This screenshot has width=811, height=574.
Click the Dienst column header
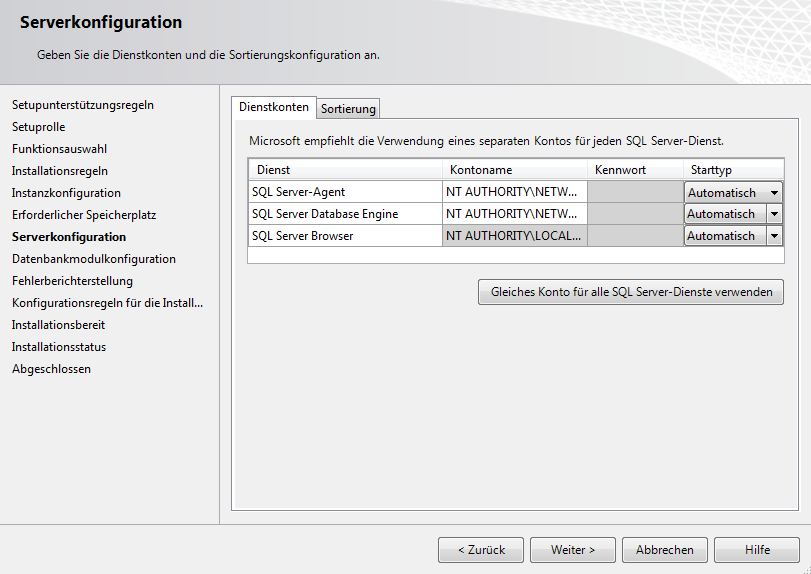345,170
